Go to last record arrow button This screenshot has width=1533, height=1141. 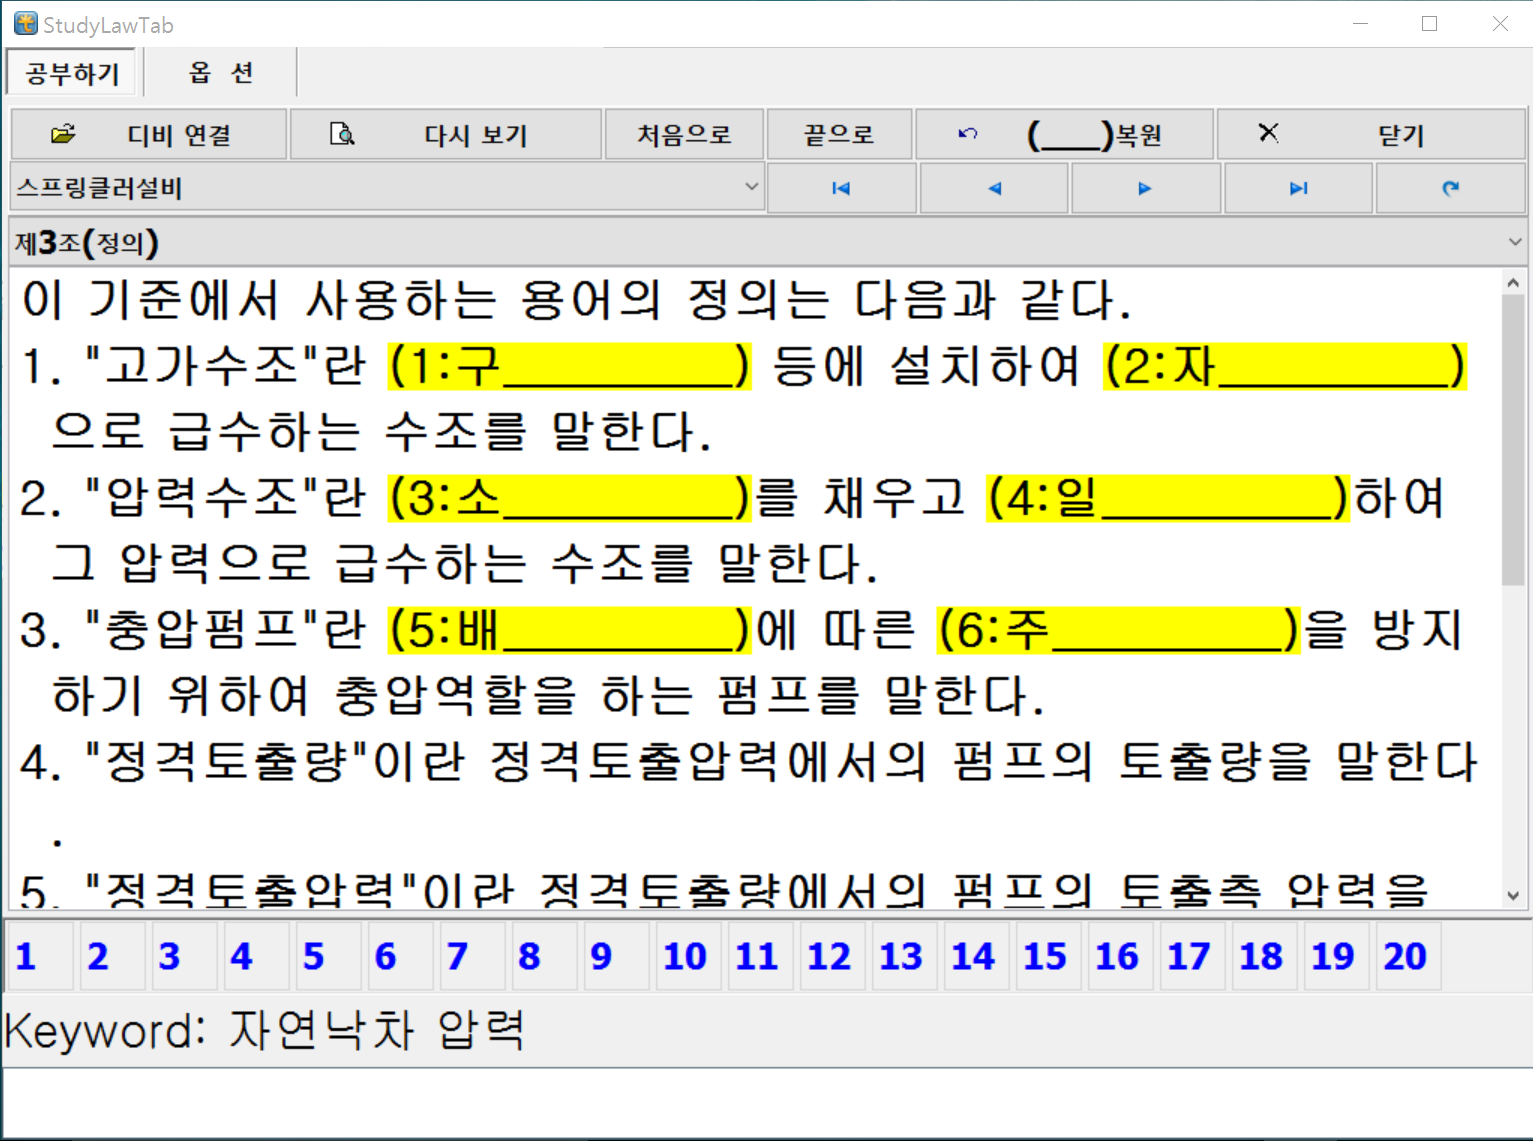click(1298, 188)
